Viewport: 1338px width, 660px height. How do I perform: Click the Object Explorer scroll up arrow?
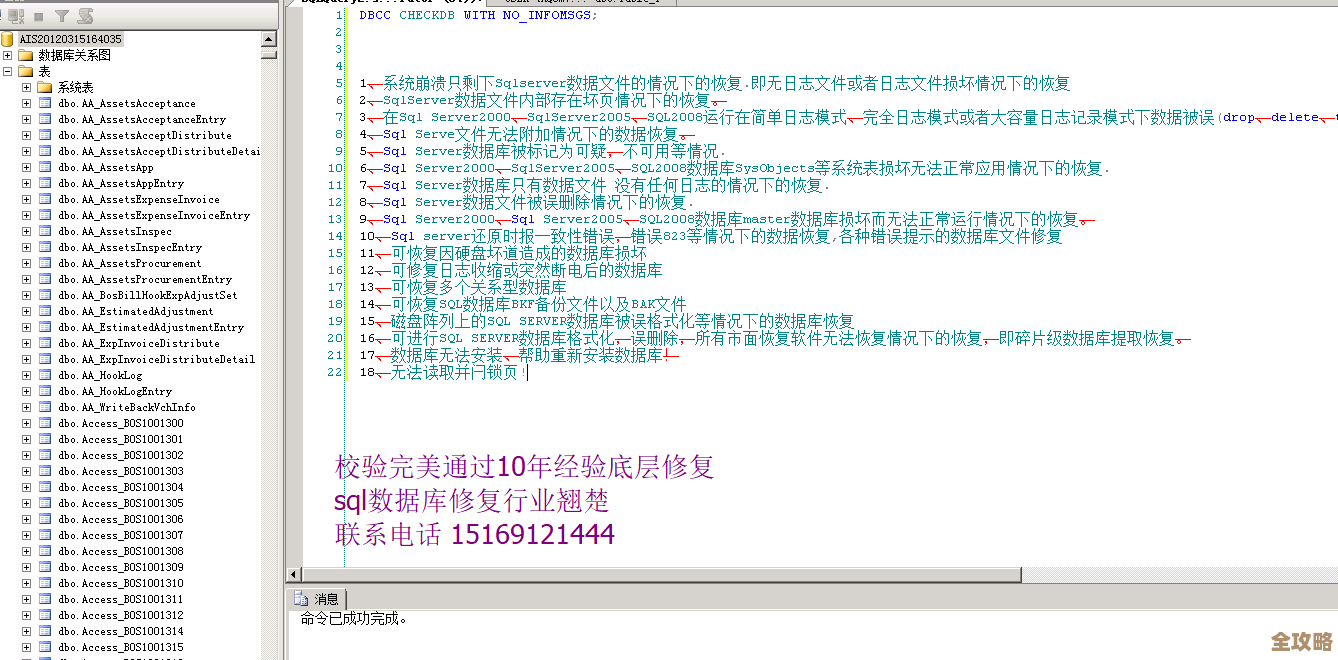tap(269, 39)
